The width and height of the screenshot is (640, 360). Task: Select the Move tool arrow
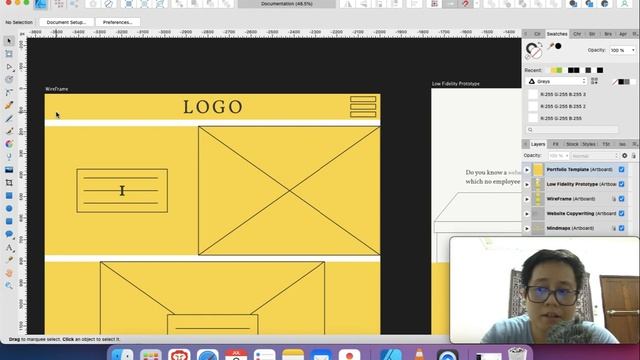pyautogui.click(x=9, y=41)
